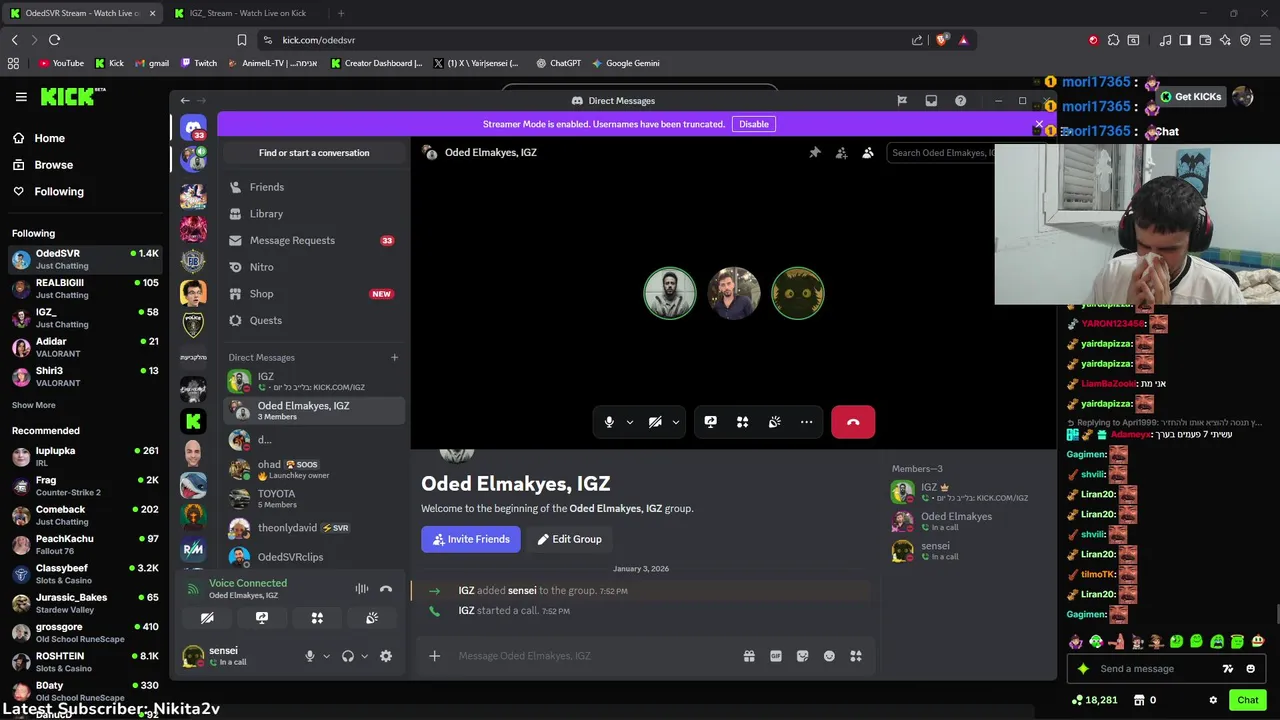1280x720 pixels.
Task: Disable Streamer Mode via banner button
Action: pyautogui.click(x=754, y=124)
